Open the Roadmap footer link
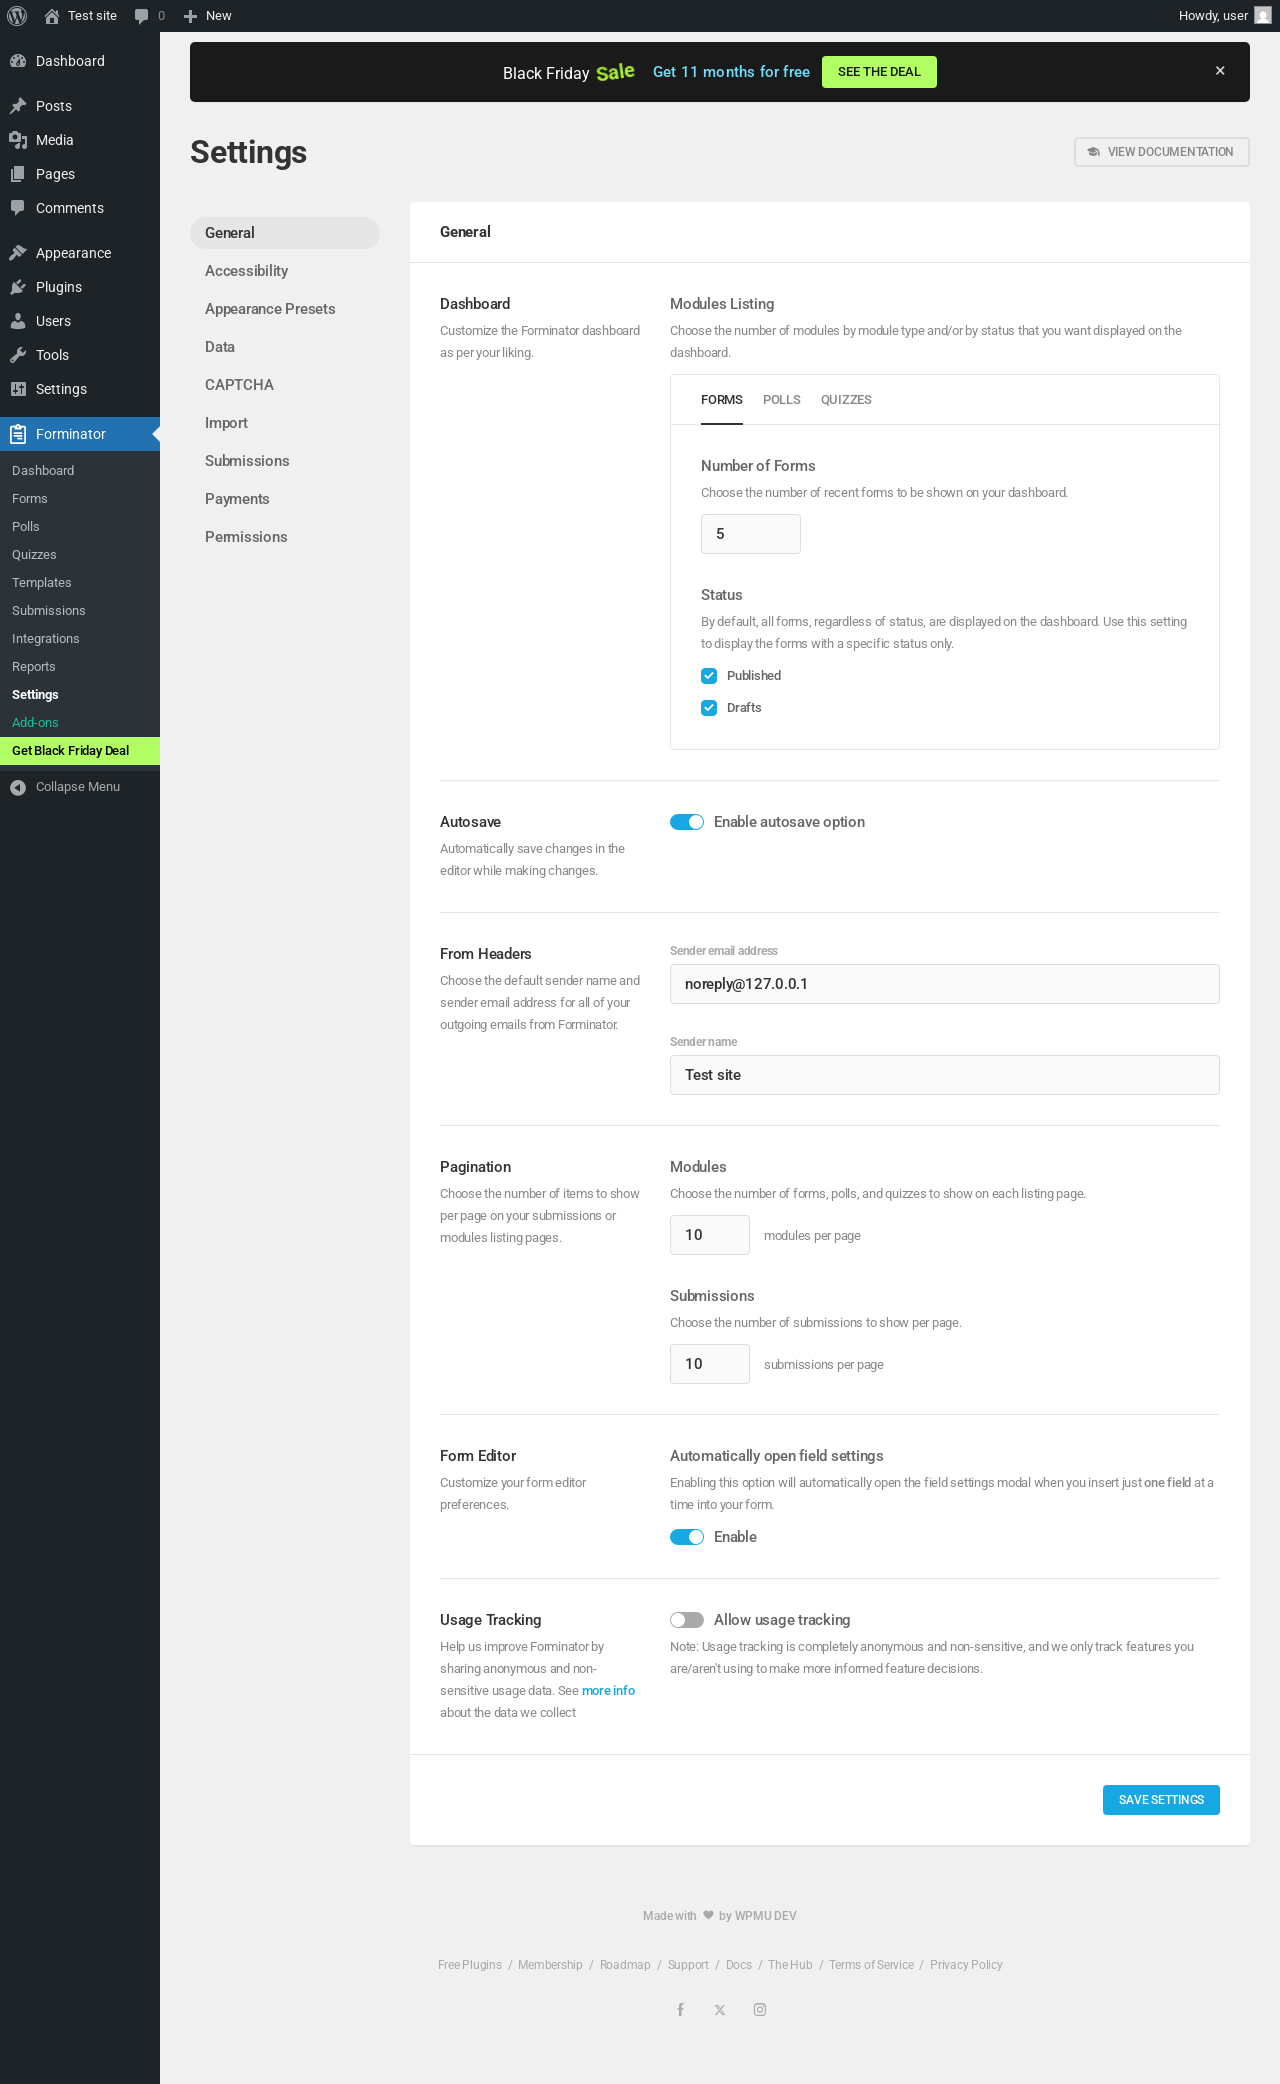This screenshot has height=2084, width=1280. coord(625,1965)
